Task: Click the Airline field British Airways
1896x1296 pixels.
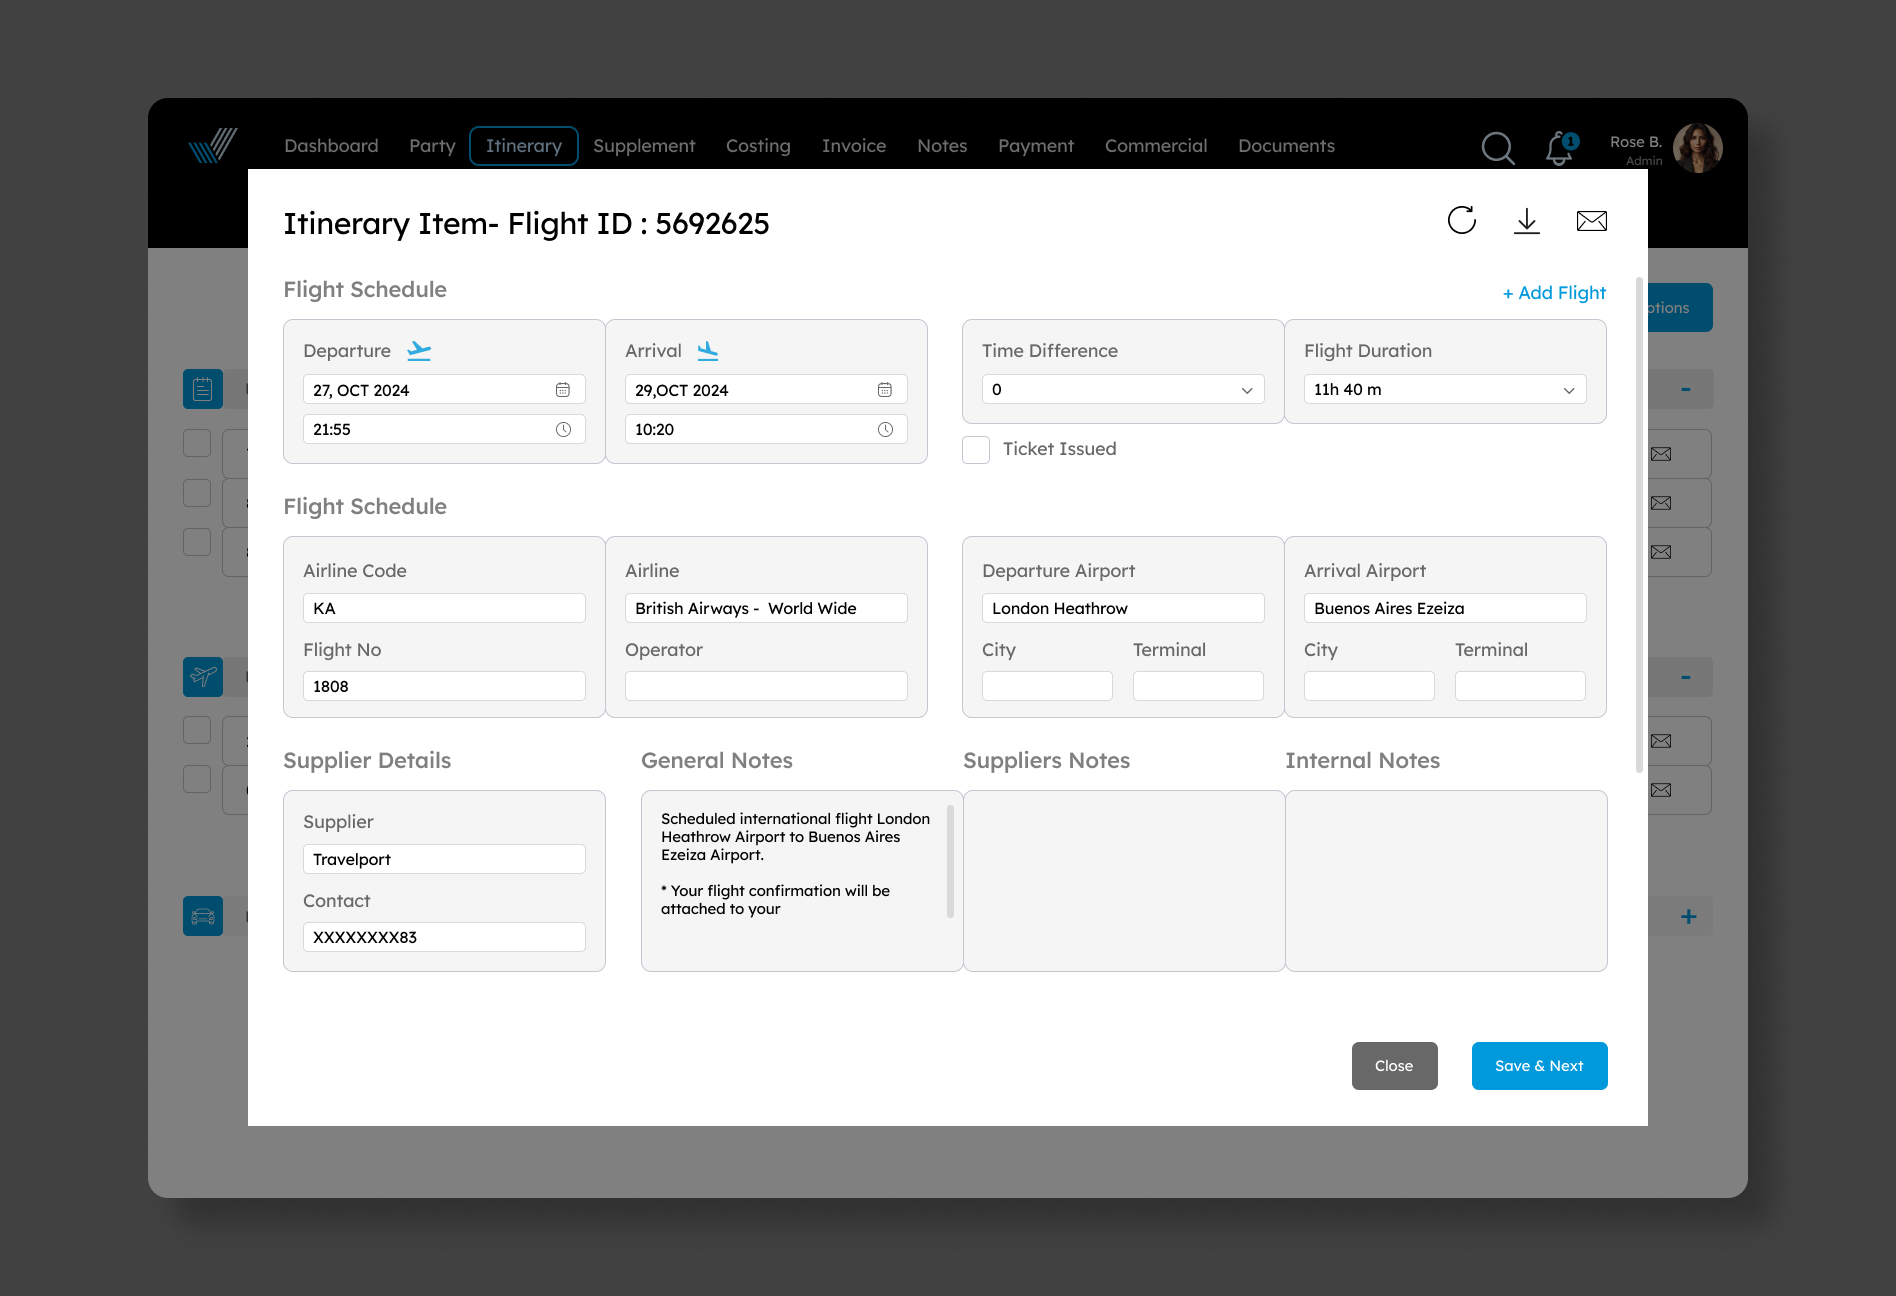Action: tap(766, 608)
